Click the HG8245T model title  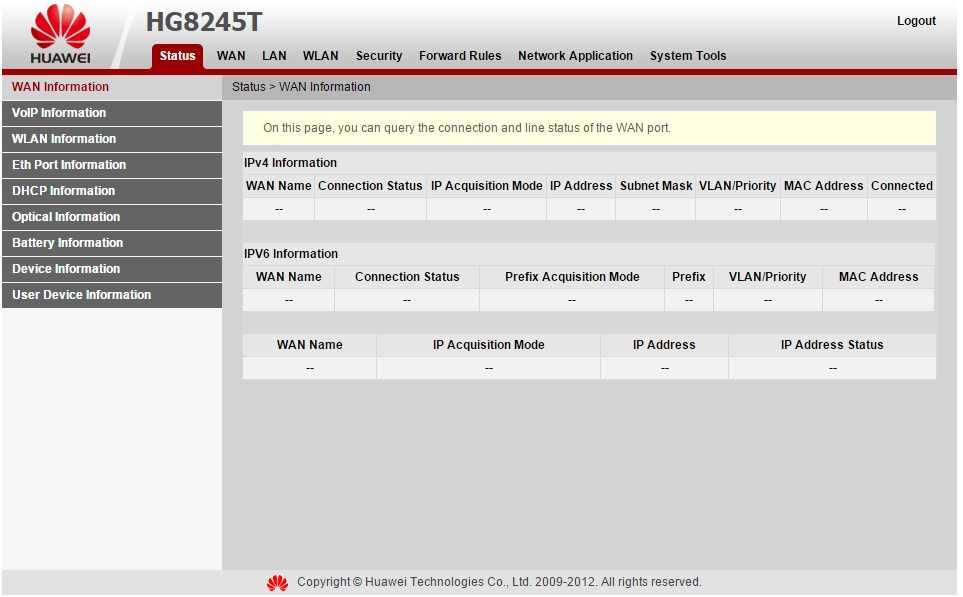coord(204,23)
